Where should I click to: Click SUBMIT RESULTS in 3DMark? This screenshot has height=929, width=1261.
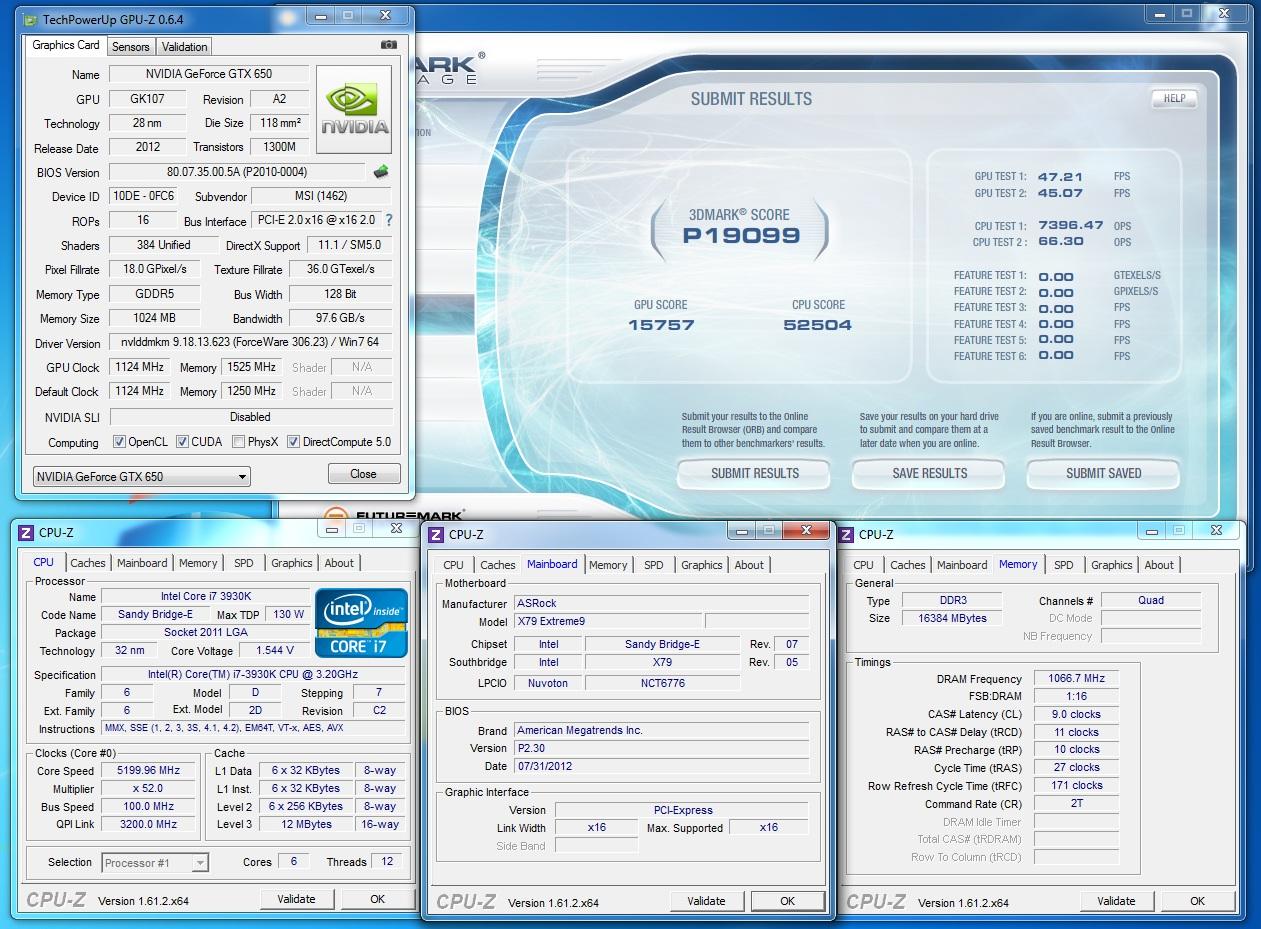tap(755, 474)
